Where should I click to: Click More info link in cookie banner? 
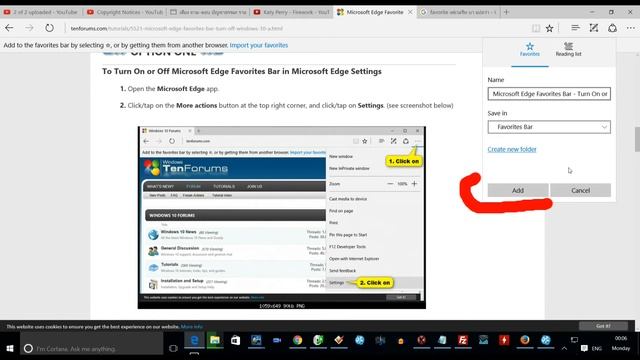192,327
